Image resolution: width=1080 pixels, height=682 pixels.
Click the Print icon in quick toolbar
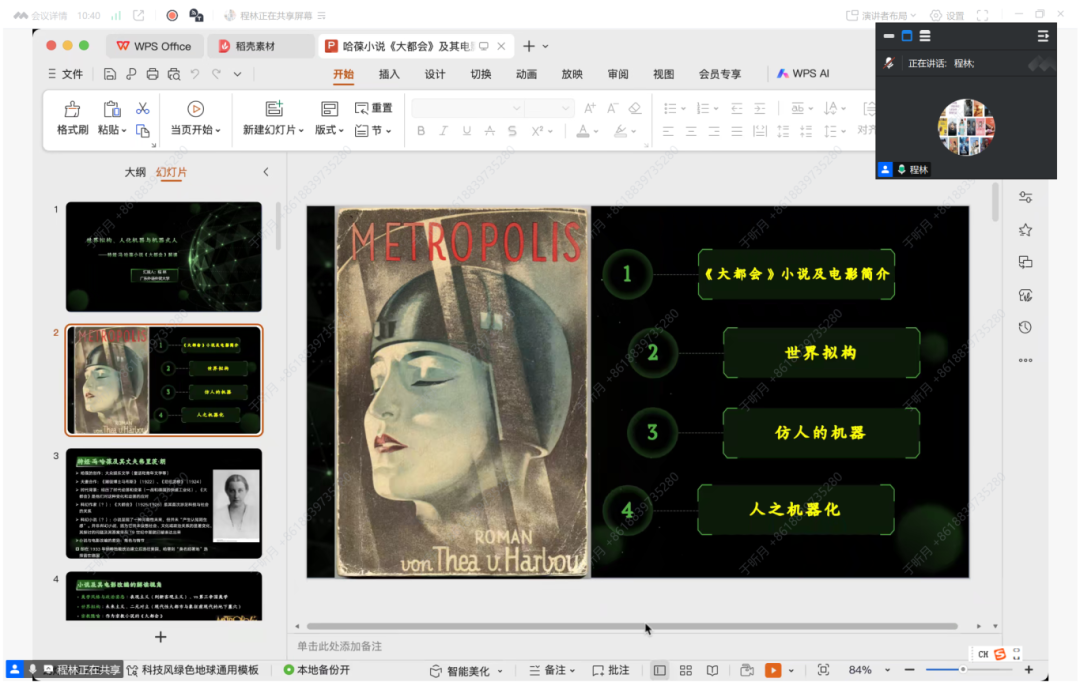152,74
